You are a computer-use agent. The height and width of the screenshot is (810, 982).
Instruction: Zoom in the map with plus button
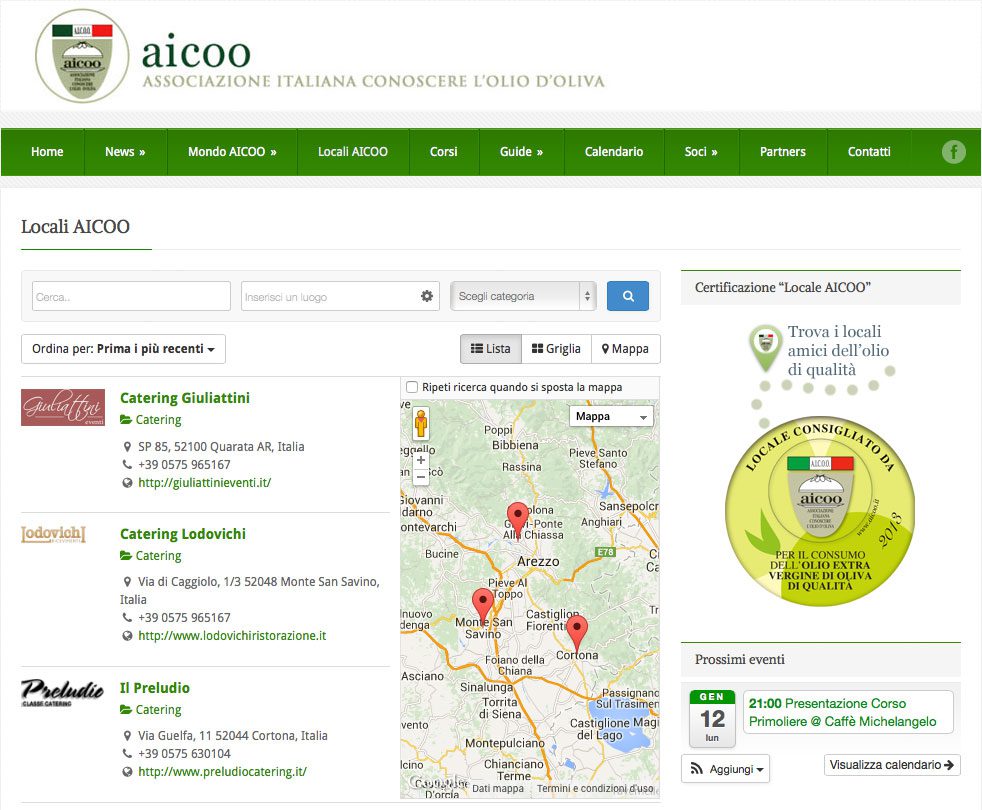(421, 460)
